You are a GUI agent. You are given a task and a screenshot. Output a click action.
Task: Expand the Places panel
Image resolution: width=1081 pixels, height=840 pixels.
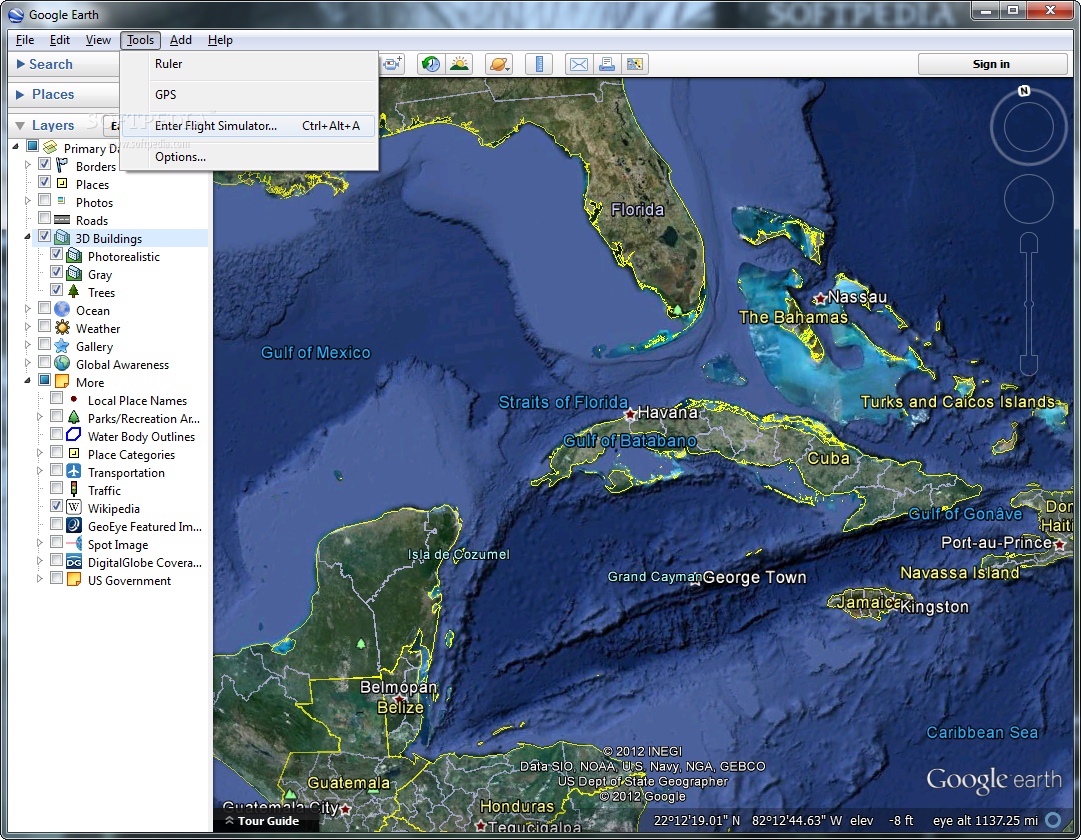[21, 94]
